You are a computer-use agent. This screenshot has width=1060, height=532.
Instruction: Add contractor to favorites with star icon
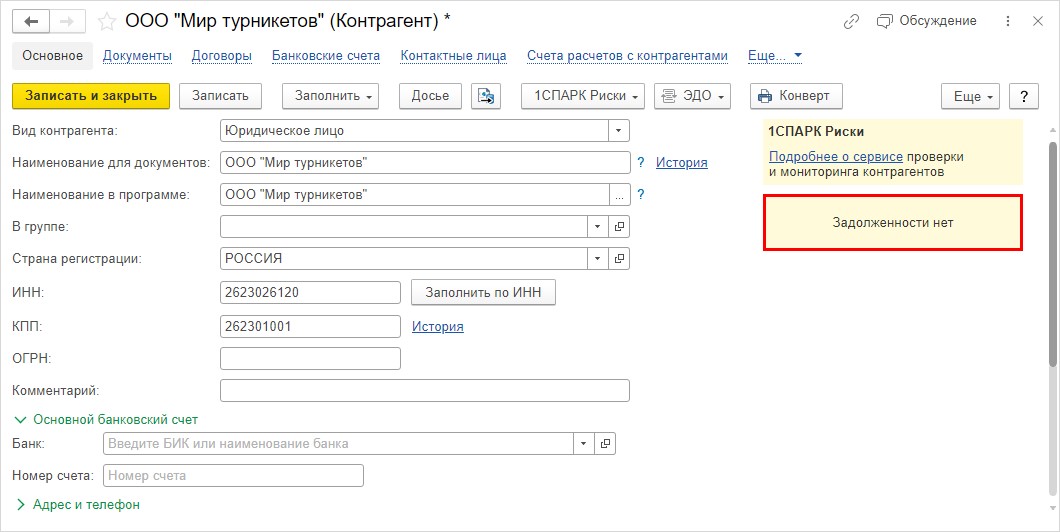click(107, 22)
